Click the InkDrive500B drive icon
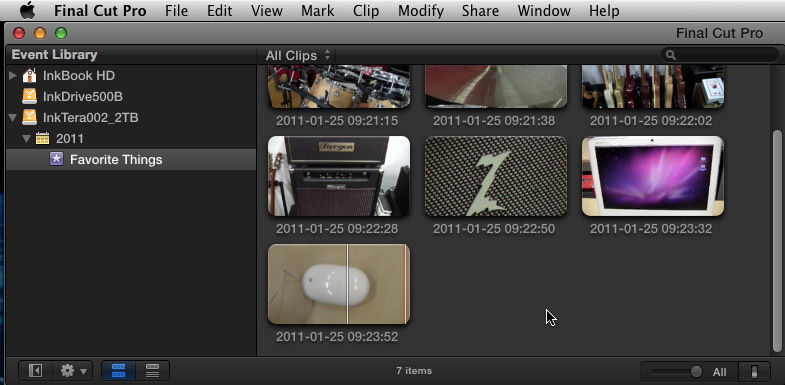Image resolution: width=785 pixels, height=385 pixels. (30, 96)
